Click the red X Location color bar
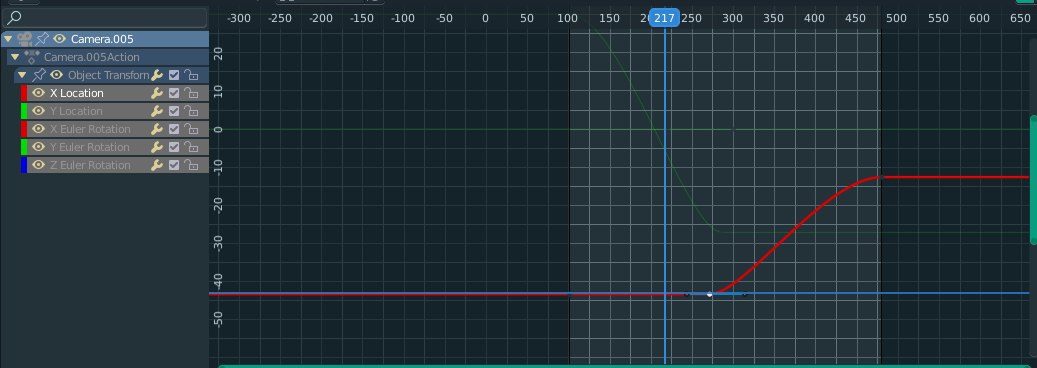Image resolution: width=1037 pixels, height=368 pixels. coord(24,93)
